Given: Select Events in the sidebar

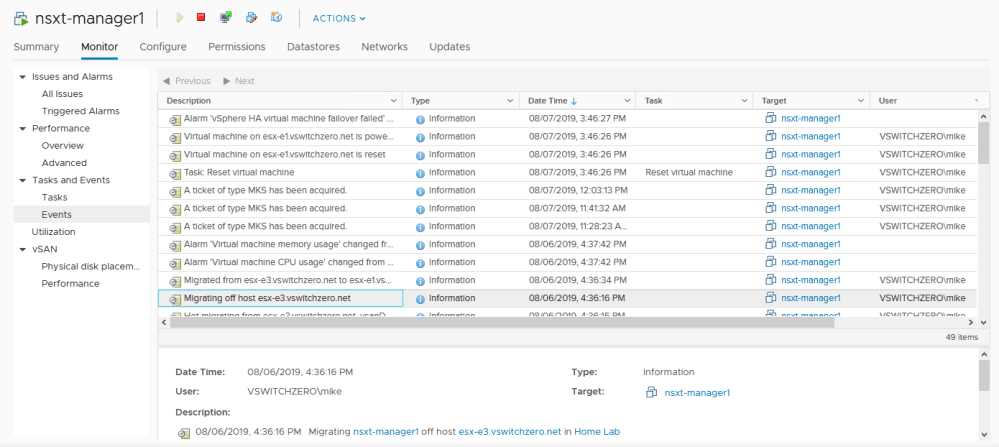Looking at the screenshot, I should (57, 214).
